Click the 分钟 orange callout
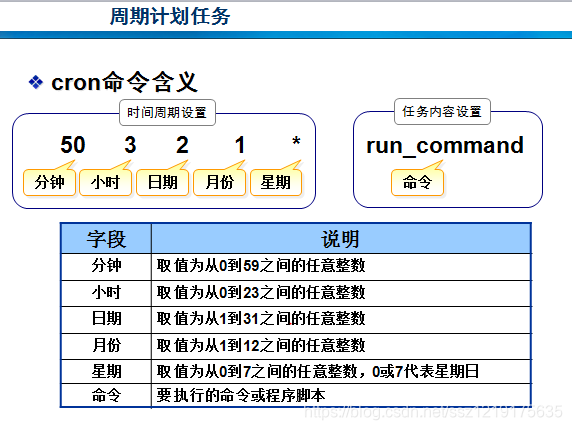Screen dimensions: 572x430 [49, 182]
